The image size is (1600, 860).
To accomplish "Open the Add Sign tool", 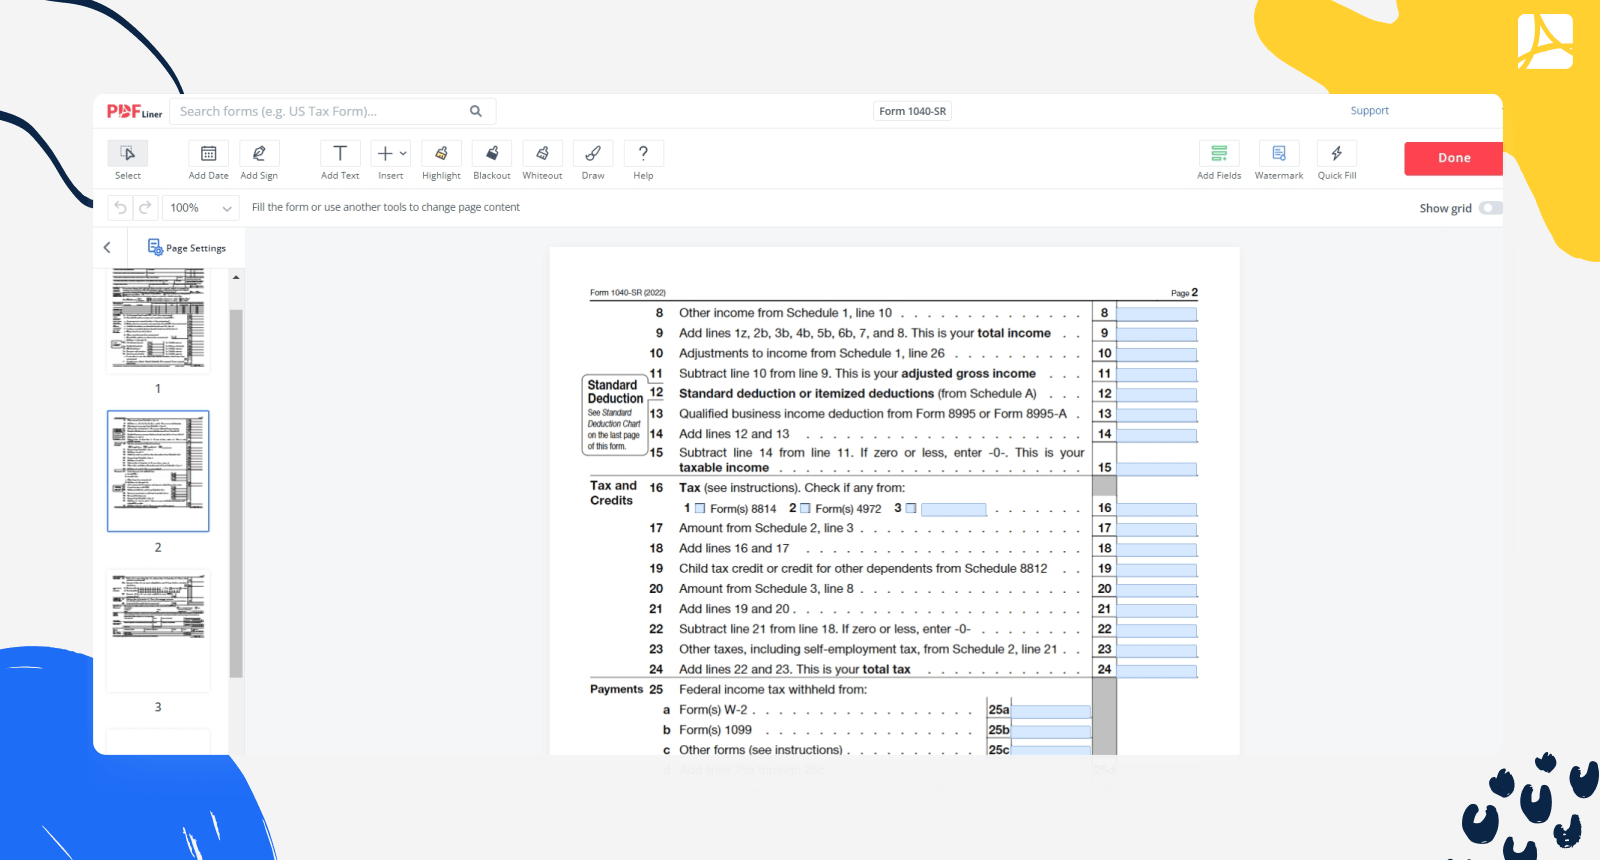I will pos(259,153).
